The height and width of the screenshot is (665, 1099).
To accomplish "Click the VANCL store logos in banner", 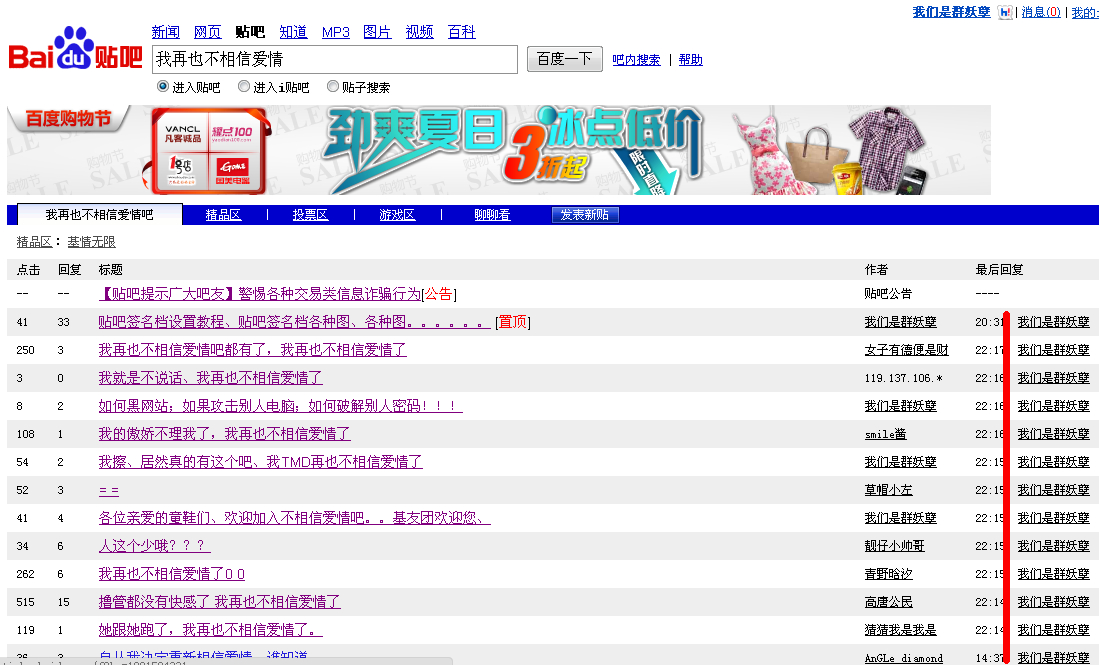I will [x=208, y=151].
